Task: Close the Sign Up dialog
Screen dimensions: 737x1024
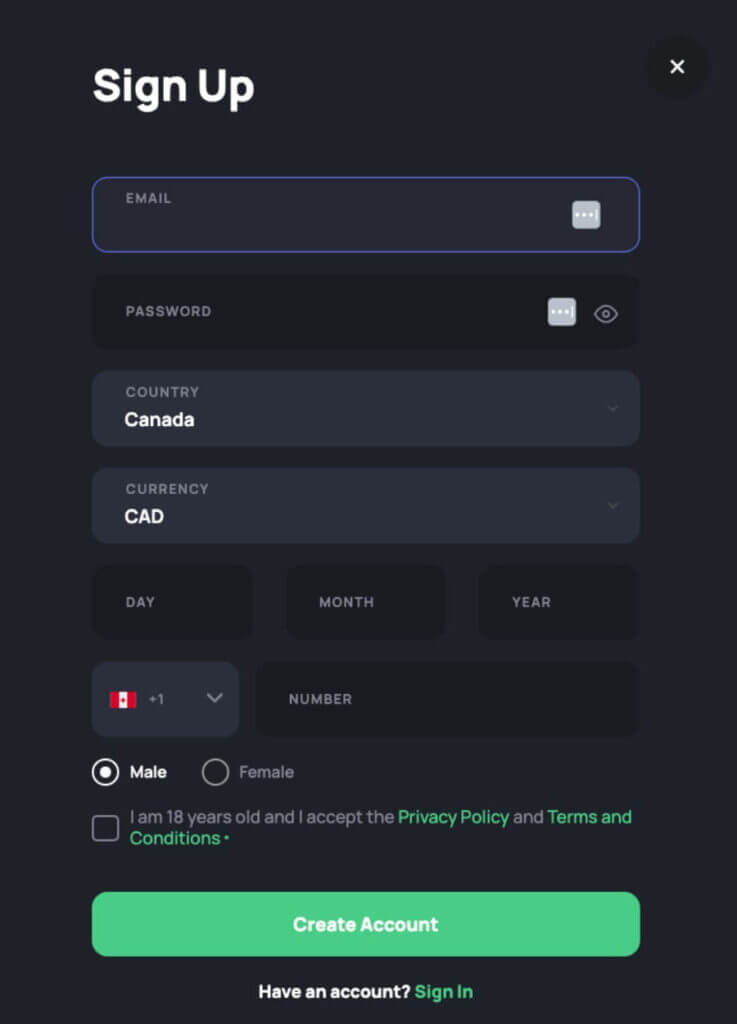Action: (x=677, y=67)
